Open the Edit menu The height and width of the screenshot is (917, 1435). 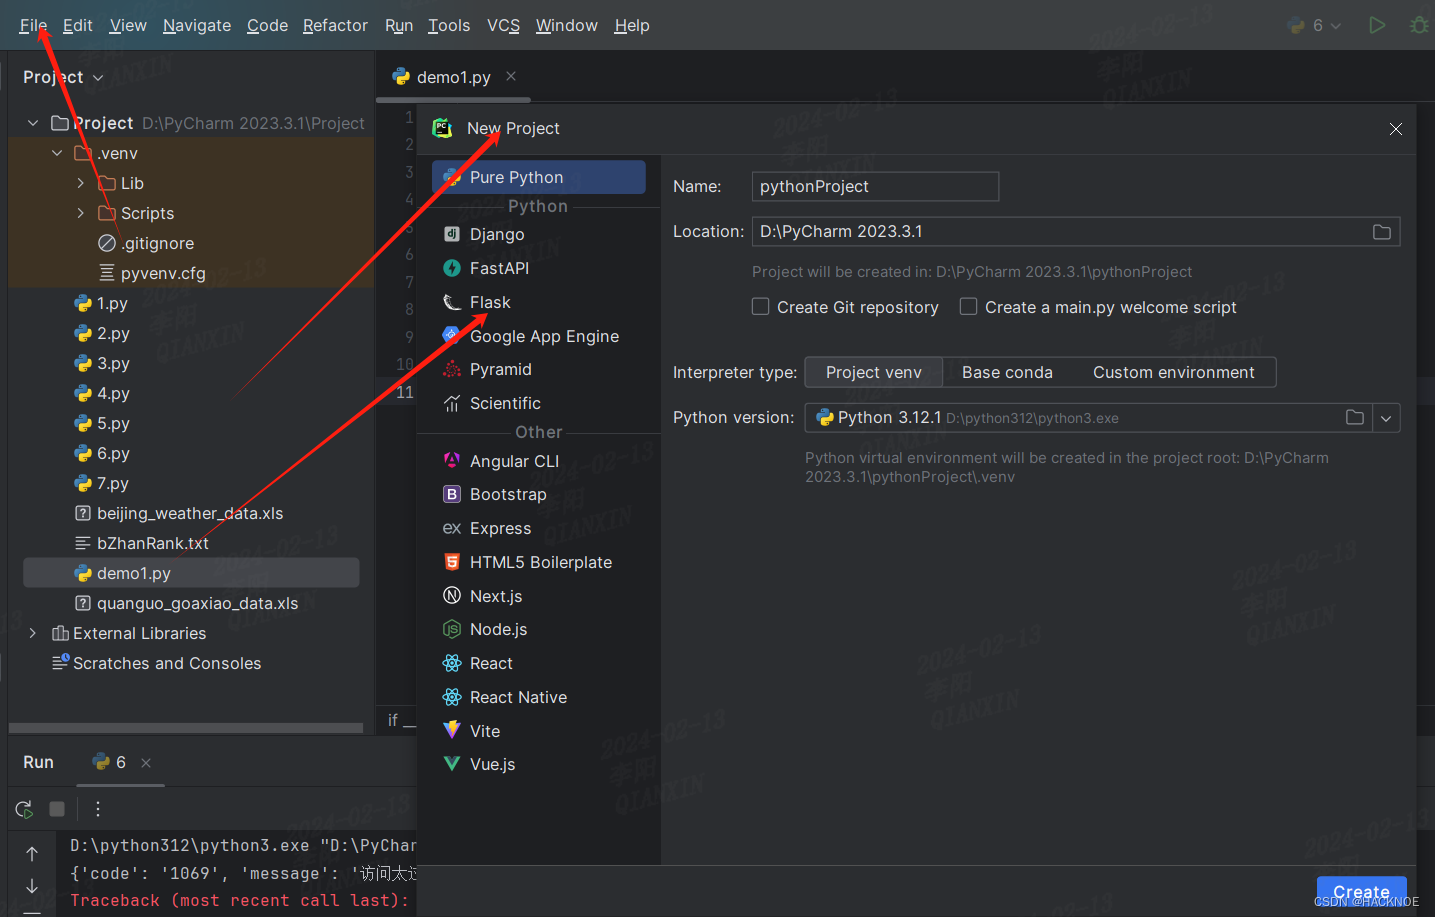(77, 25)
